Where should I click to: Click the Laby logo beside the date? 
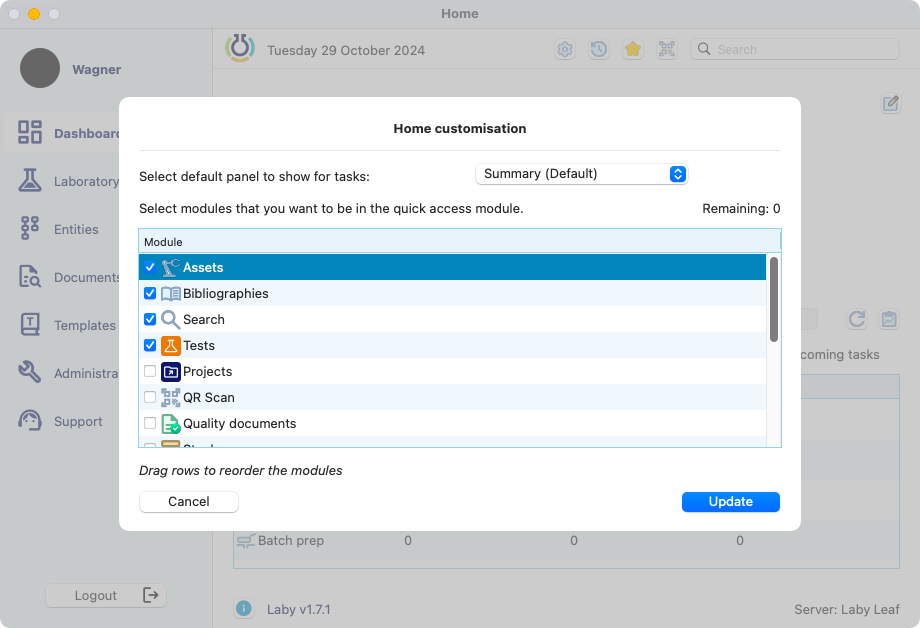pyautogui.click(x=240, y=48)
